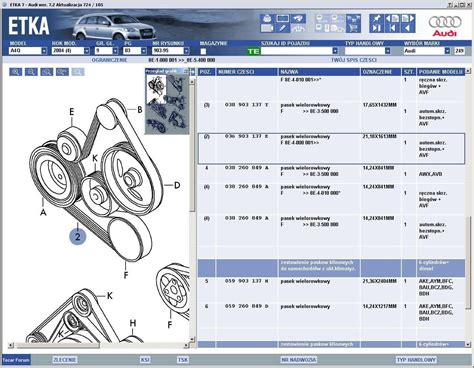Click parts list scroll-down arrow
The width and height of the screenshot is (474, 368).
point(468,344)
